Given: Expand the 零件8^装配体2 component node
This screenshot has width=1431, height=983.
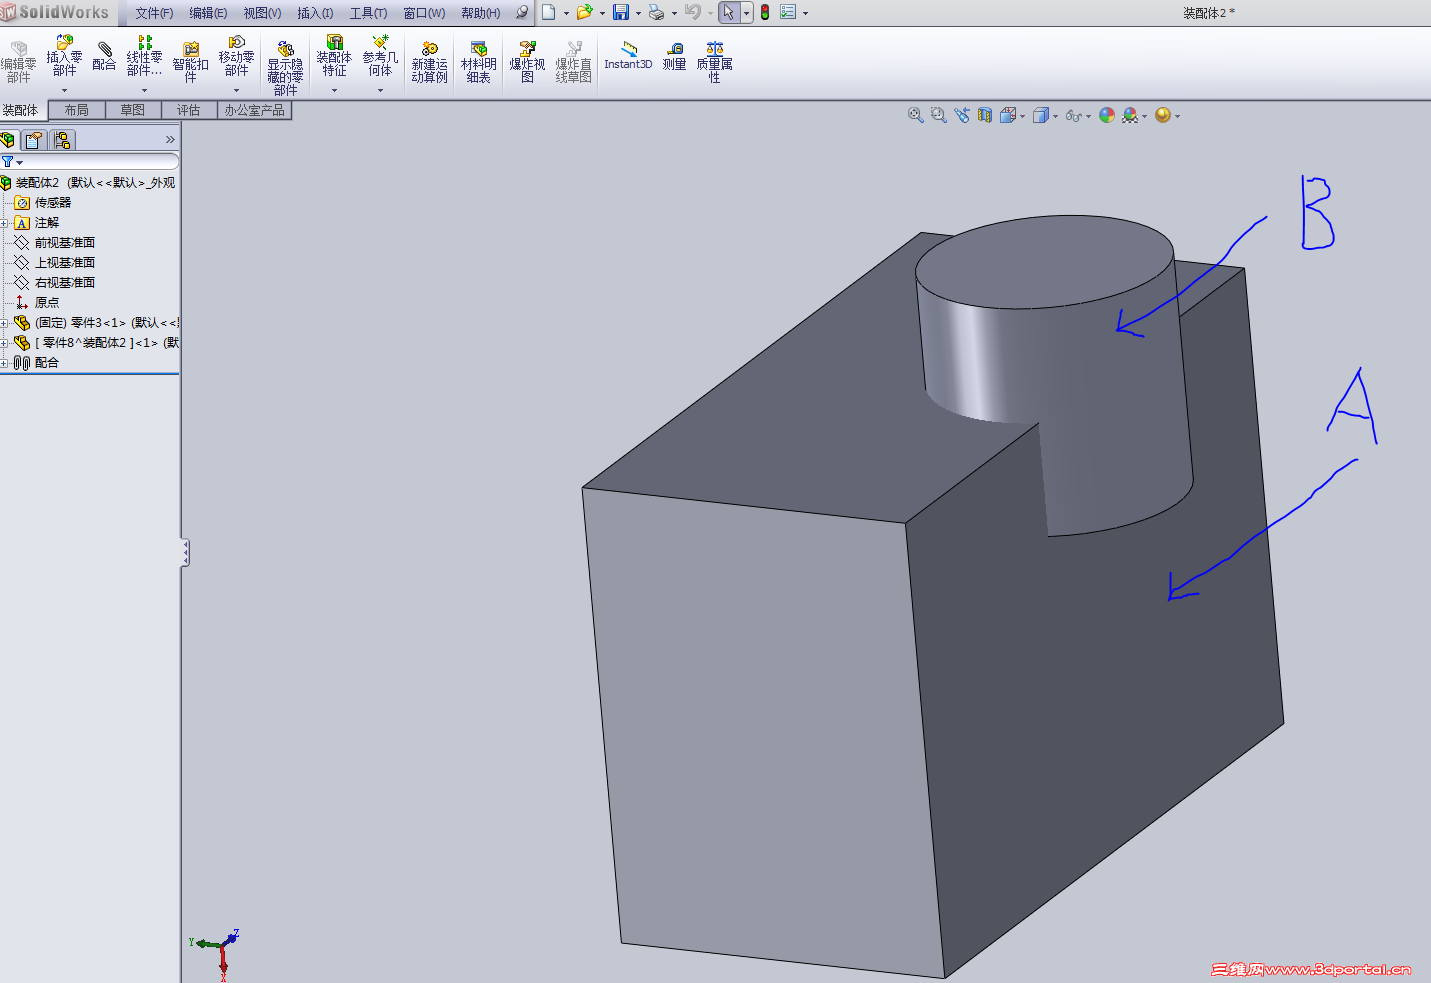Looking at the screenshot, I should click(4, 343).
